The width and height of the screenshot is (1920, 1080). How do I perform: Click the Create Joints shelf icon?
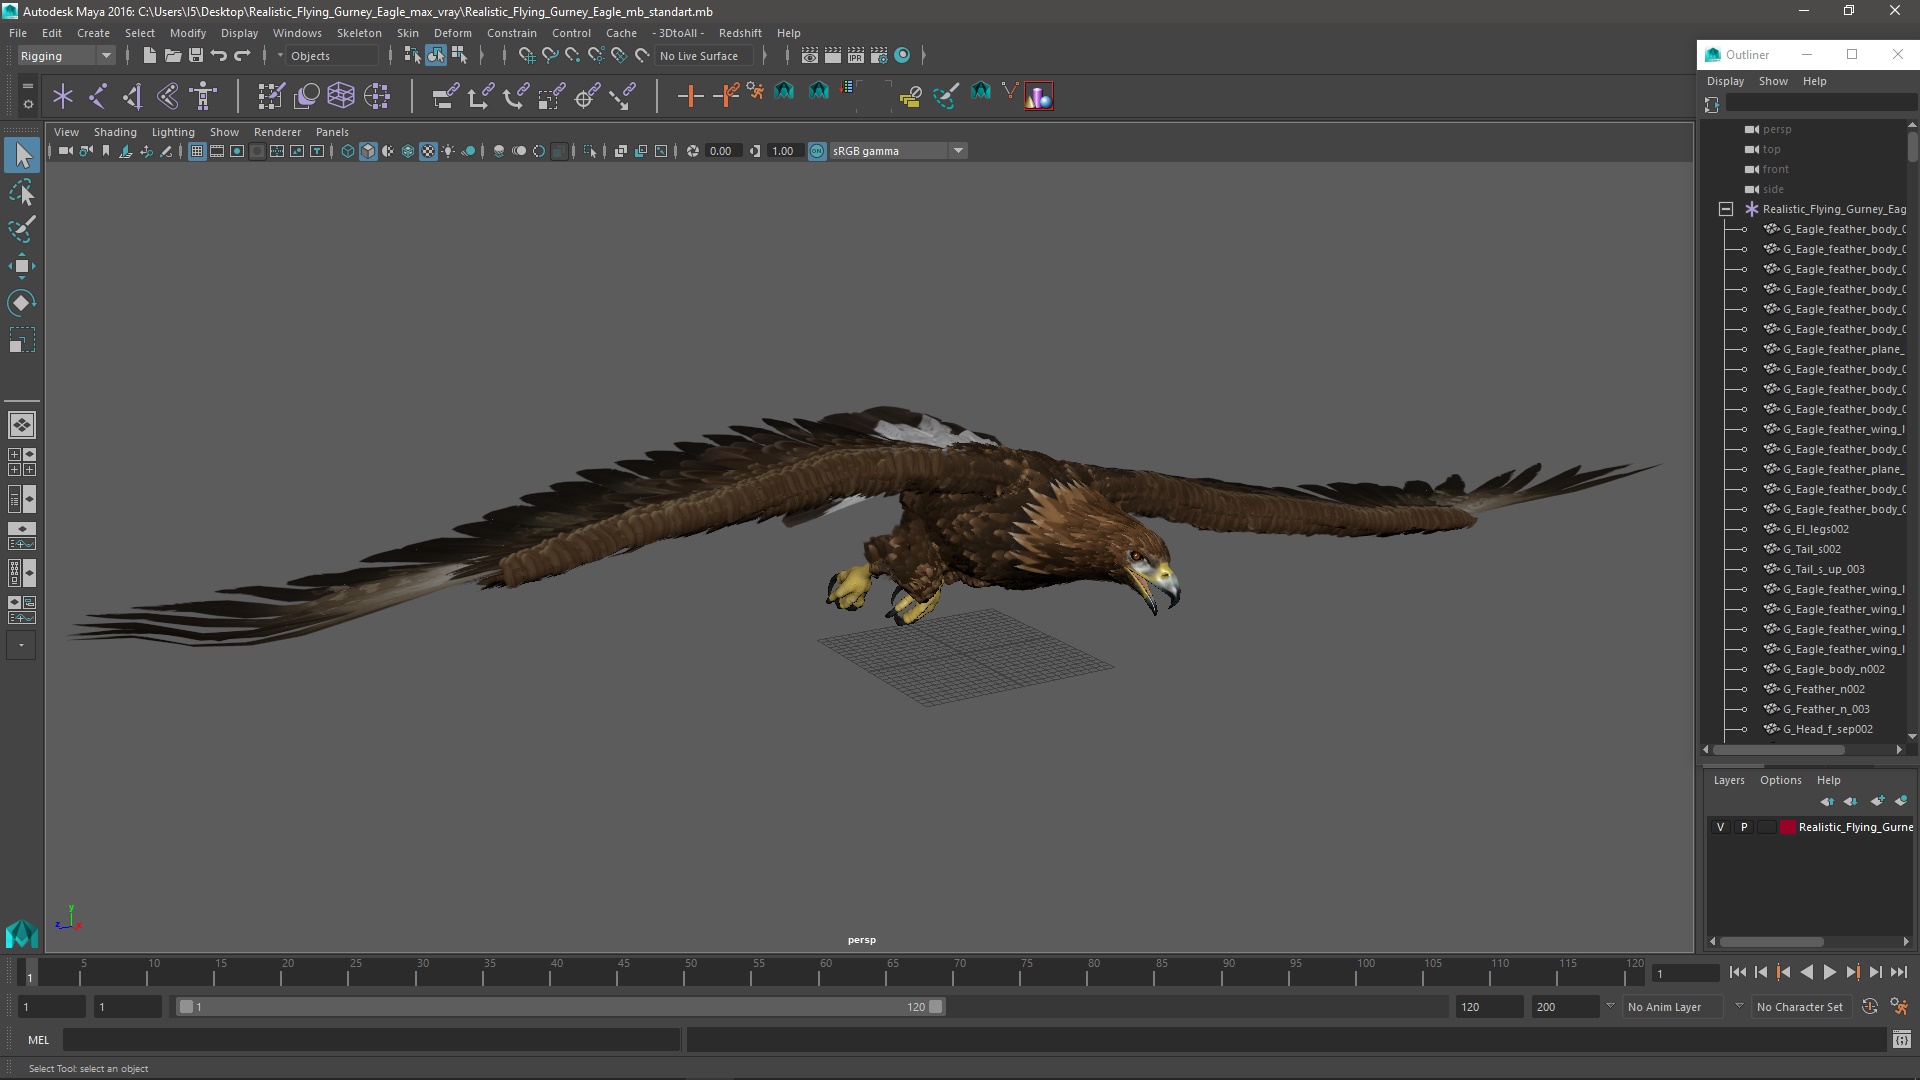tap(97, 96)
